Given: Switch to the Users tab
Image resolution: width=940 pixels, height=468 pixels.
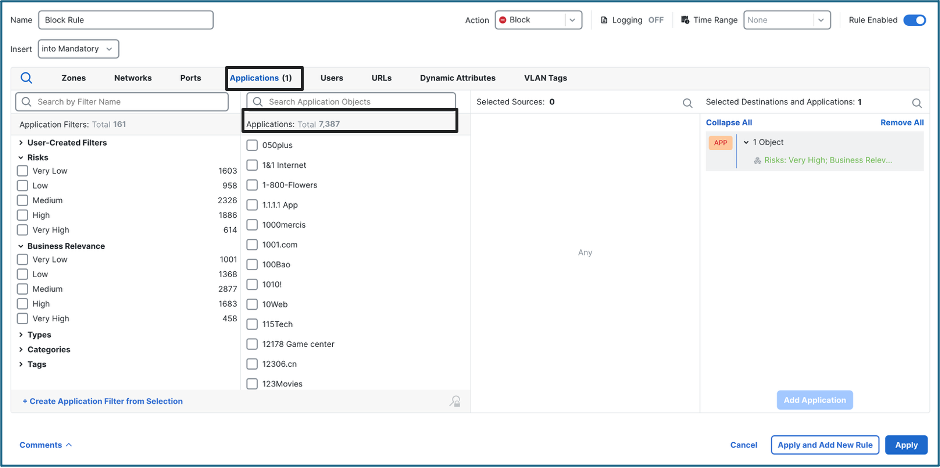Looking at the screenshot, I should click(x=332, y=78).
